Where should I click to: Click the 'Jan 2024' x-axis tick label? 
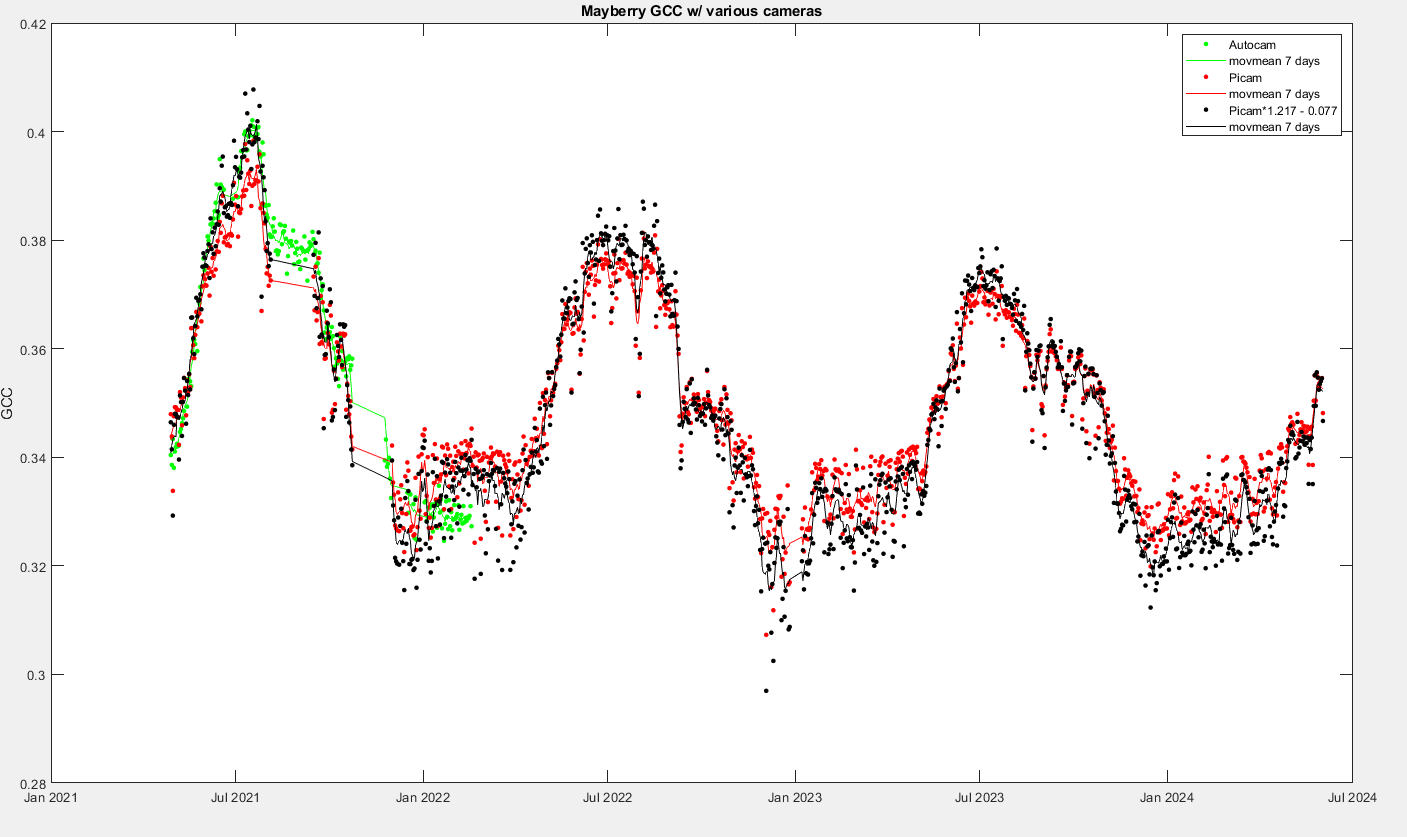(x=1167, y=798)
